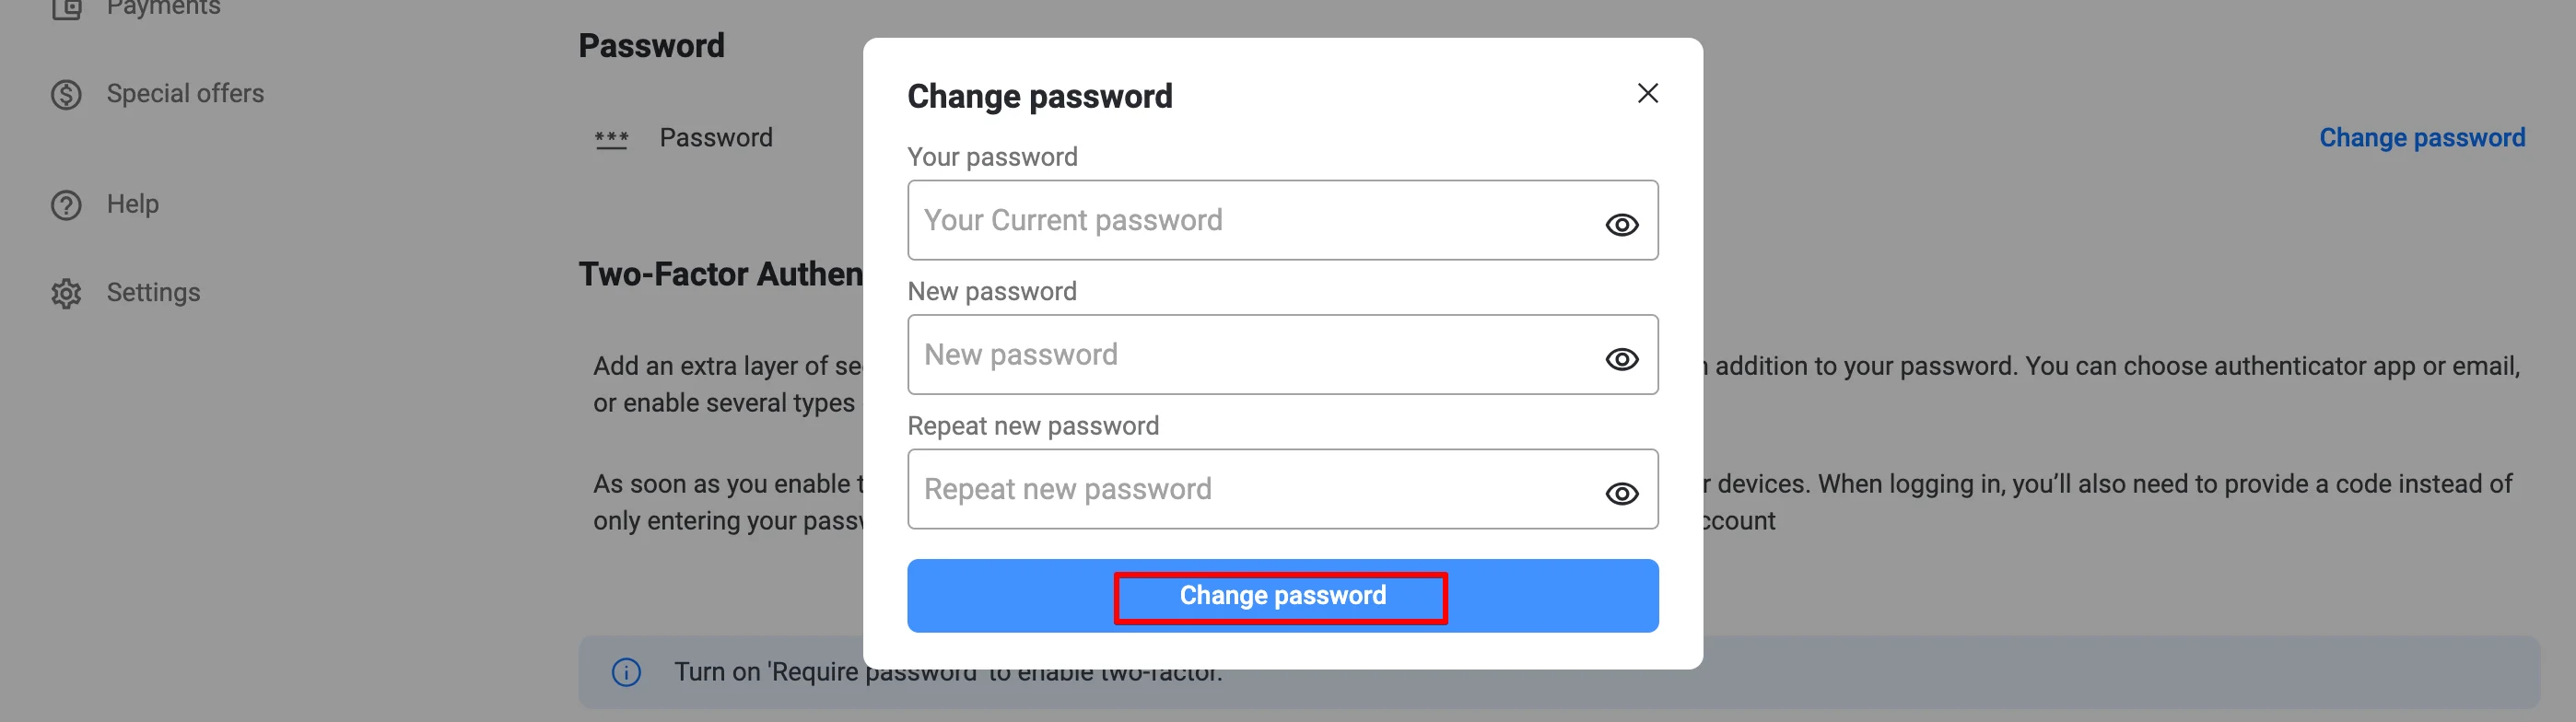Reveal the Repeat new password entry

point(1621,494)
